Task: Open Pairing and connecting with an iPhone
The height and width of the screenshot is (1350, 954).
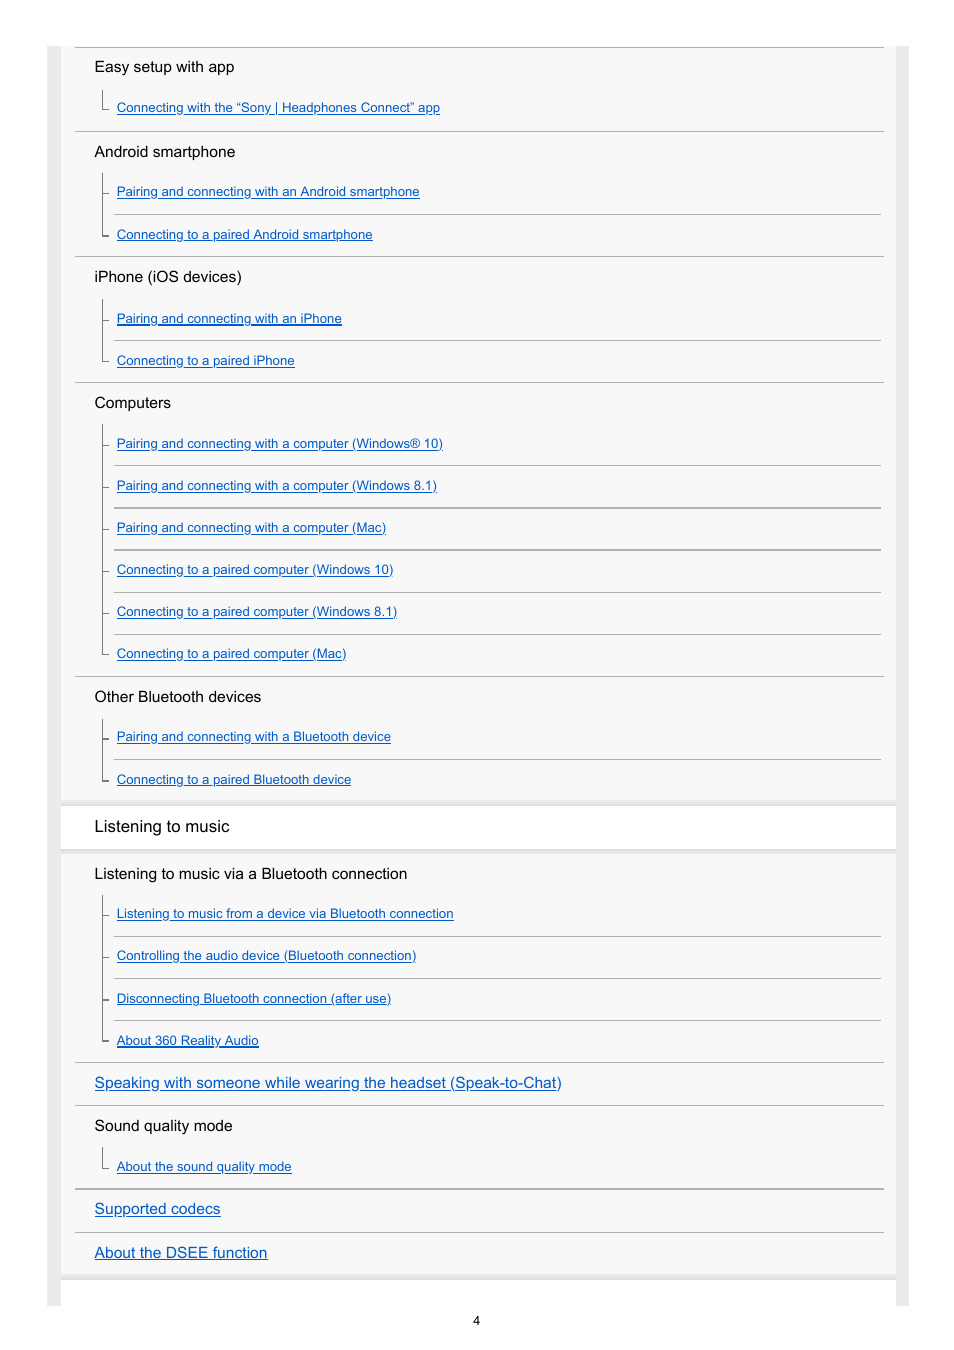Action: pyautogui.click(x=229, y=319)
